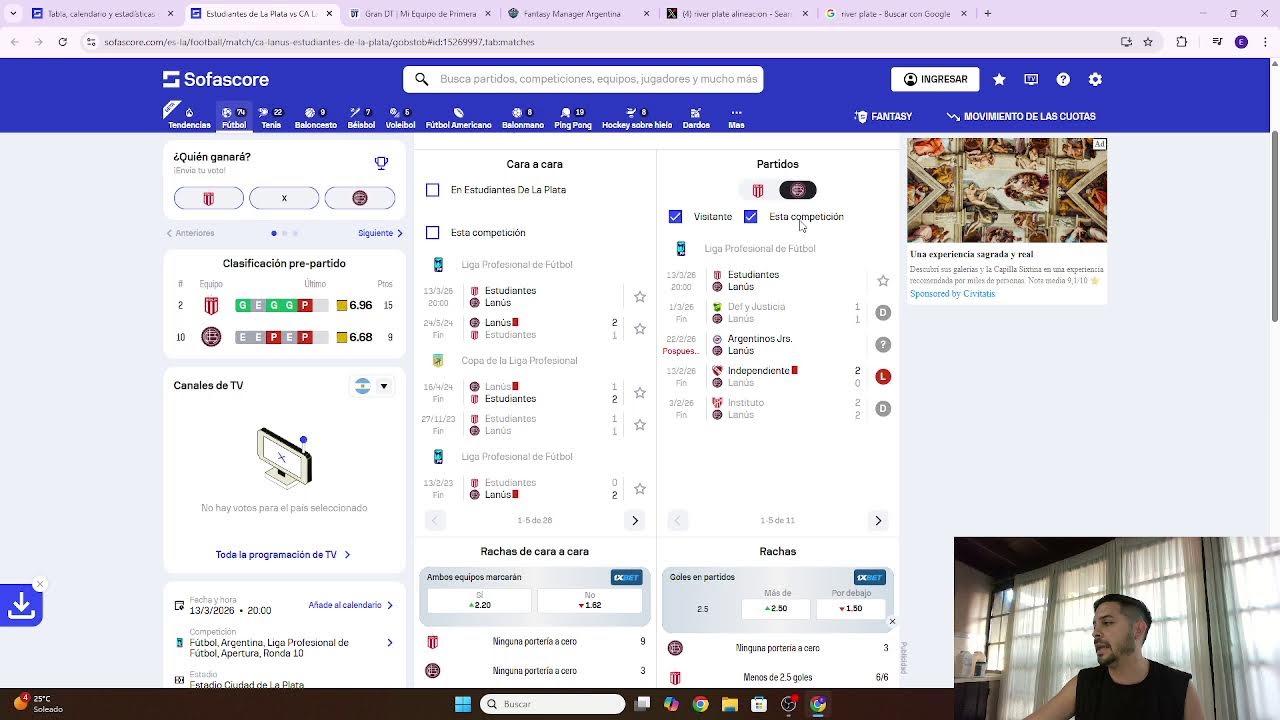Open Toda la programación de TV
Viewport: 1280px width, 720px height.
pyautogui.click(x=283, y=554)
